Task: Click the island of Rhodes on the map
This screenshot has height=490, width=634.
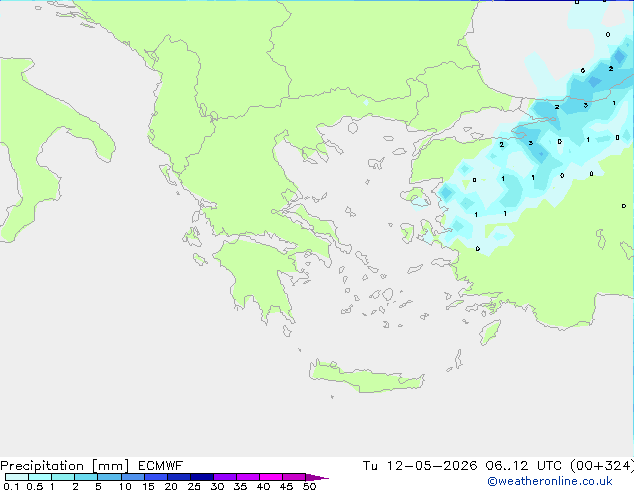Action: tap(490, 332)
